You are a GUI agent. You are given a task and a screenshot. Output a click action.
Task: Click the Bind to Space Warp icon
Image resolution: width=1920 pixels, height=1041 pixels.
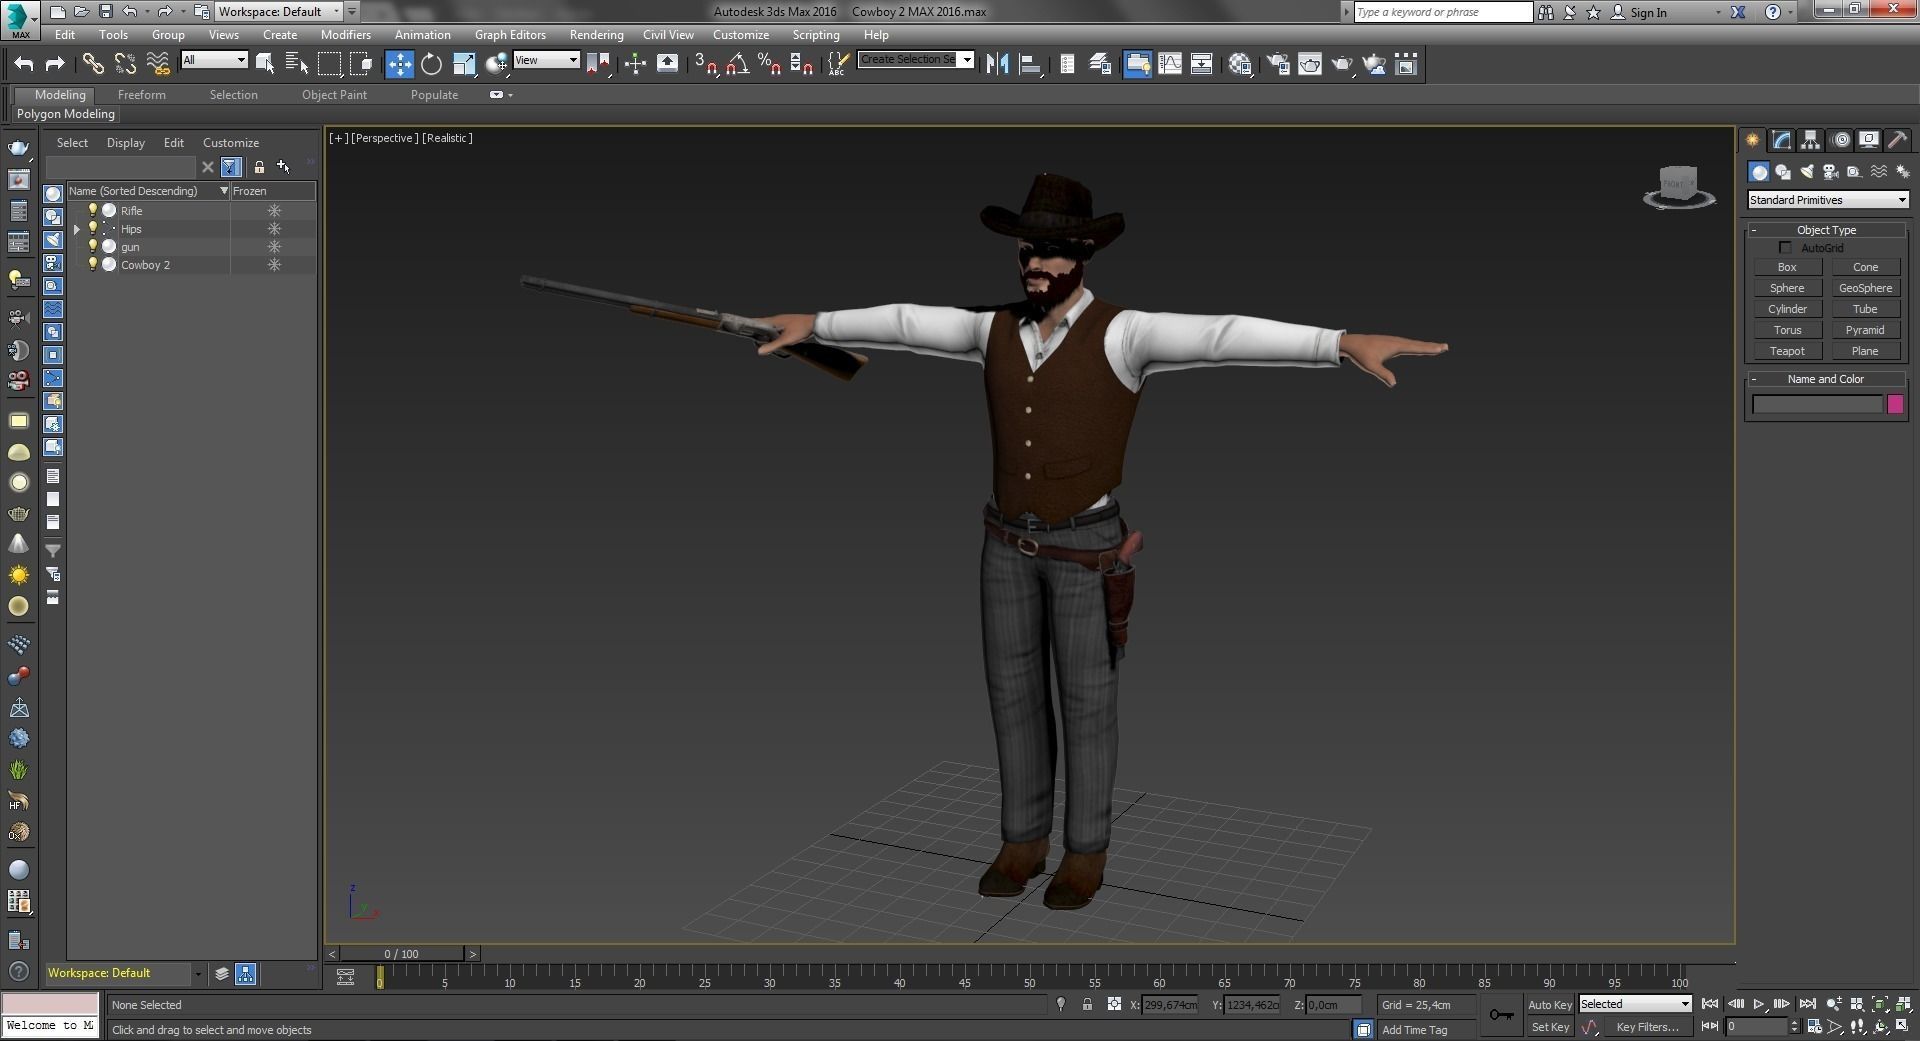point(158,64)
